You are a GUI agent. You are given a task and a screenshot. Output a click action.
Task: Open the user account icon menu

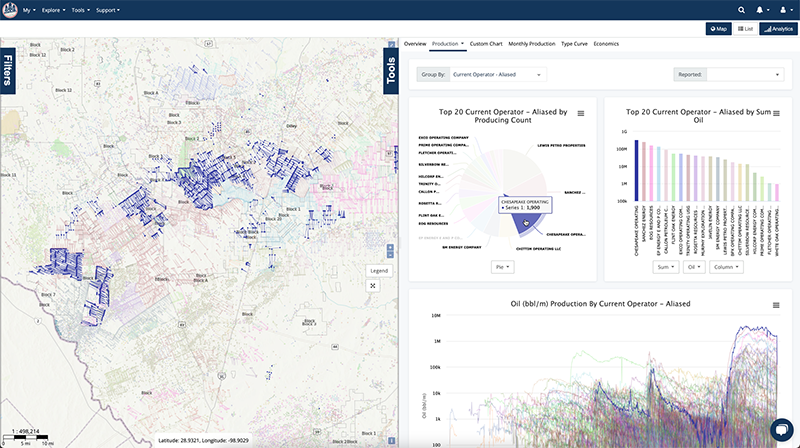click(x=785, y=9)
